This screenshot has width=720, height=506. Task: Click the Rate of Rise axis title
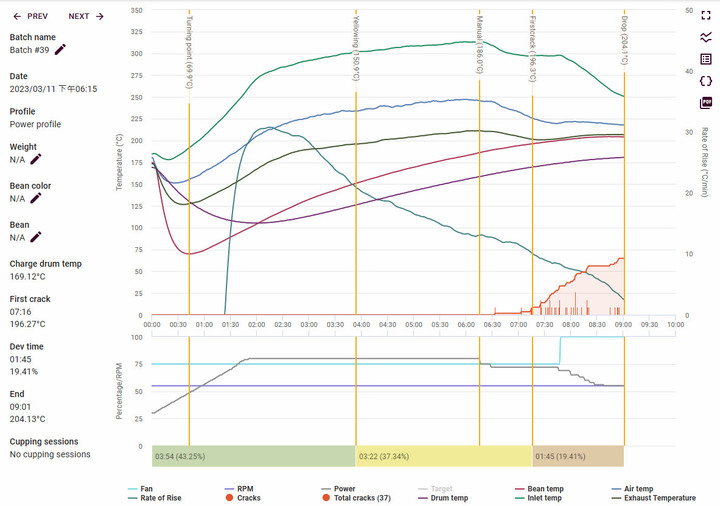tap(704, 162)
